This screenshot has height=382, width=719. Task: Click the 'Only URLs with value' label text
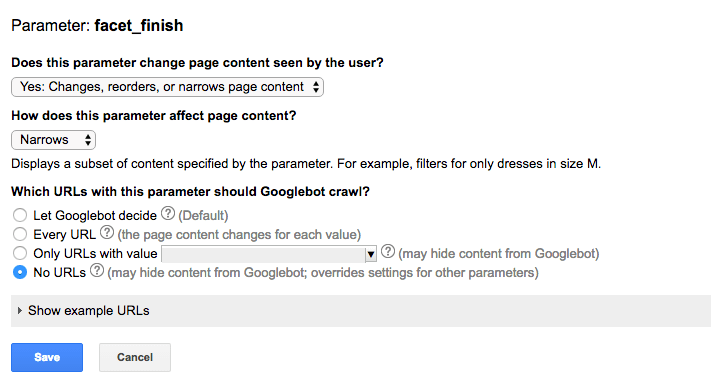click(x=95, y=254)
